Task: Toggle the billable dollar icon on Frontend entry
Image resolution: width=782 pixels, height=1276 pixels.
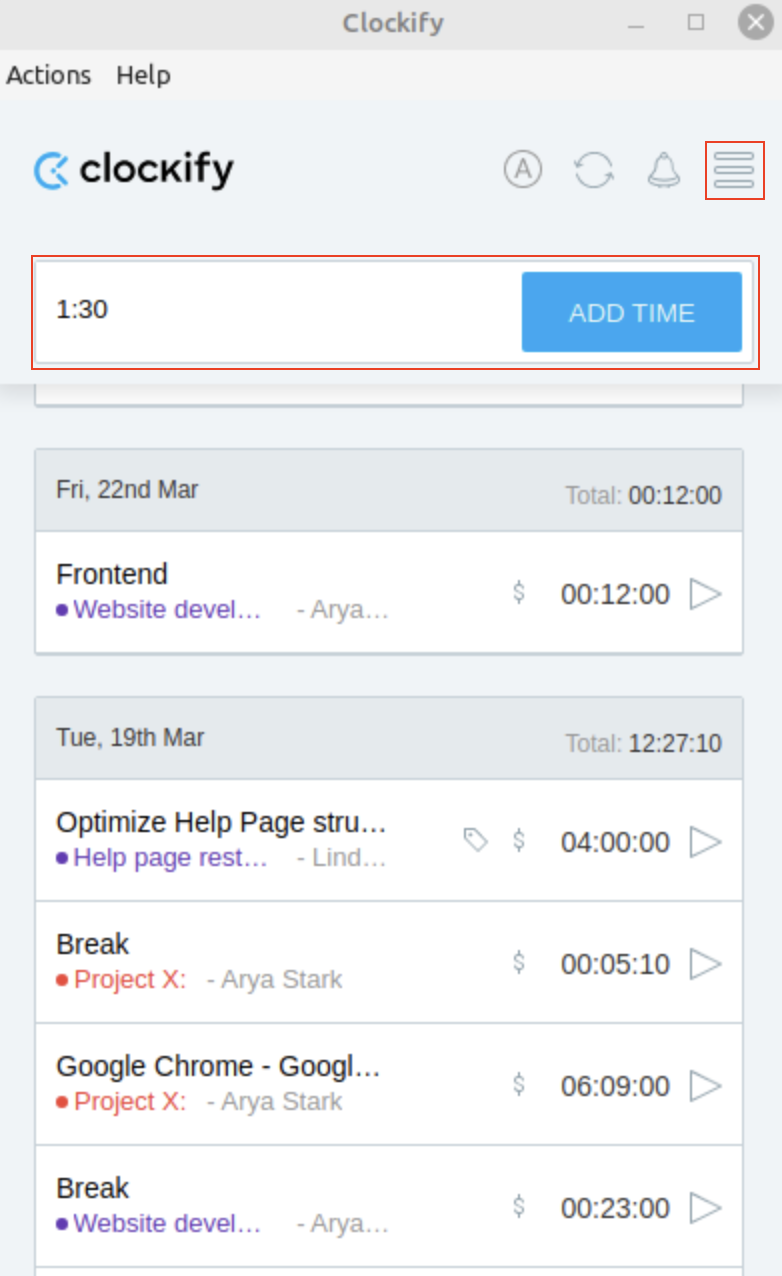Action: coord(519,593)
